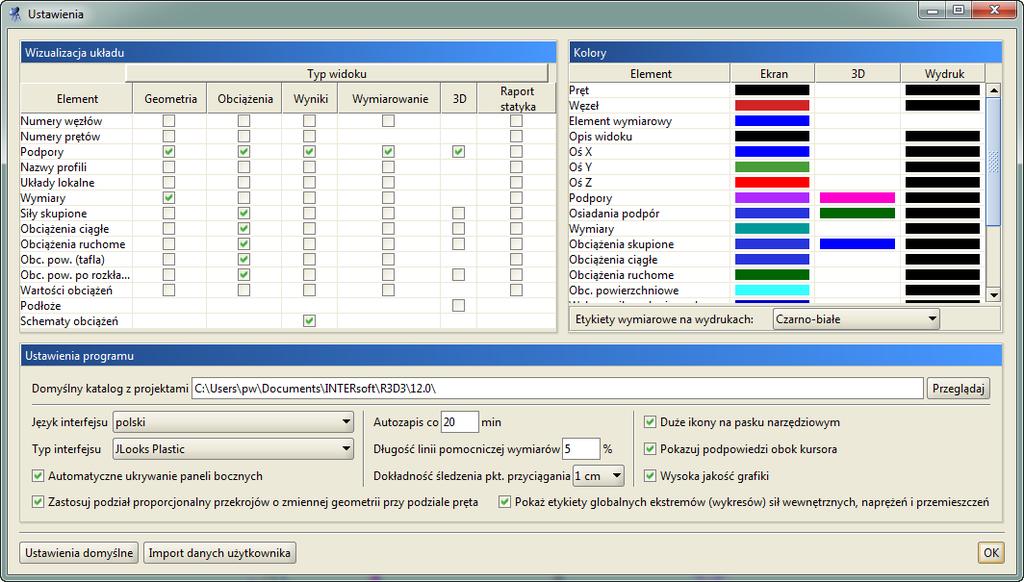Image resolution: width=1024 pixels, height=582 pixels.
Task: Click the Typ widoku header
Action: 336,73
